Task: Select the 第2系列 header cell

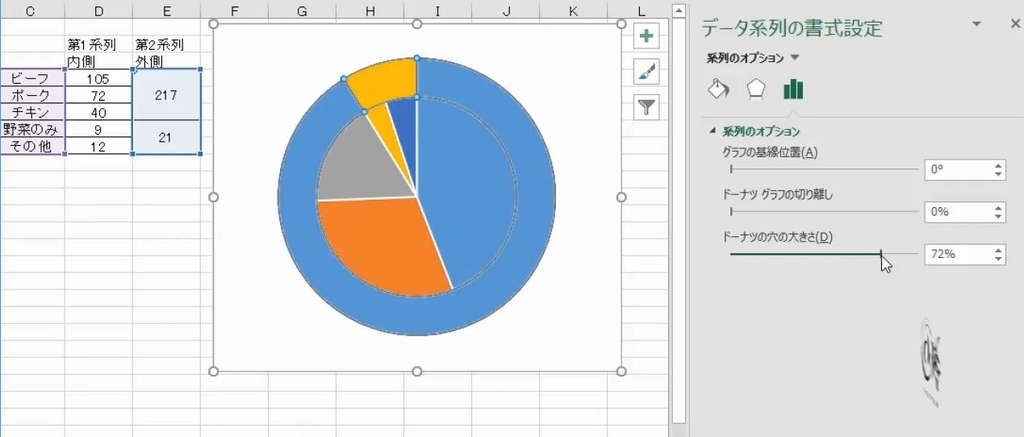Action: [167, 44]
